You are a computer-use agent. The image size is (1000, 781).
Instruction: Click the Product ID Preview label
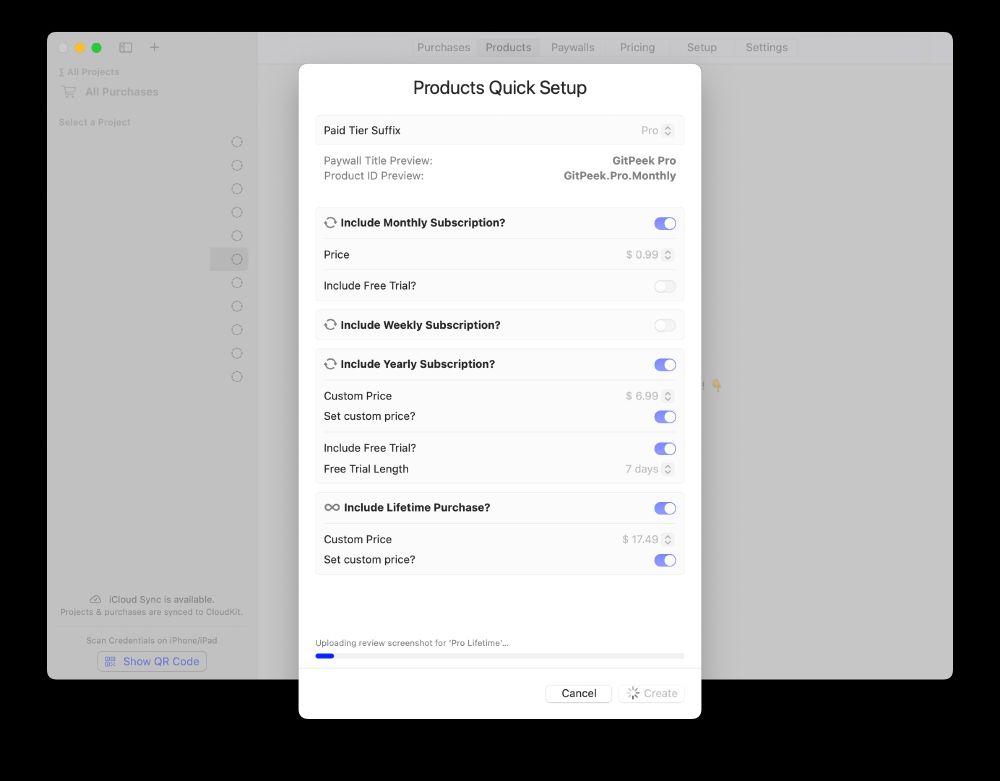pyautogui.click(x=373, y=176)
